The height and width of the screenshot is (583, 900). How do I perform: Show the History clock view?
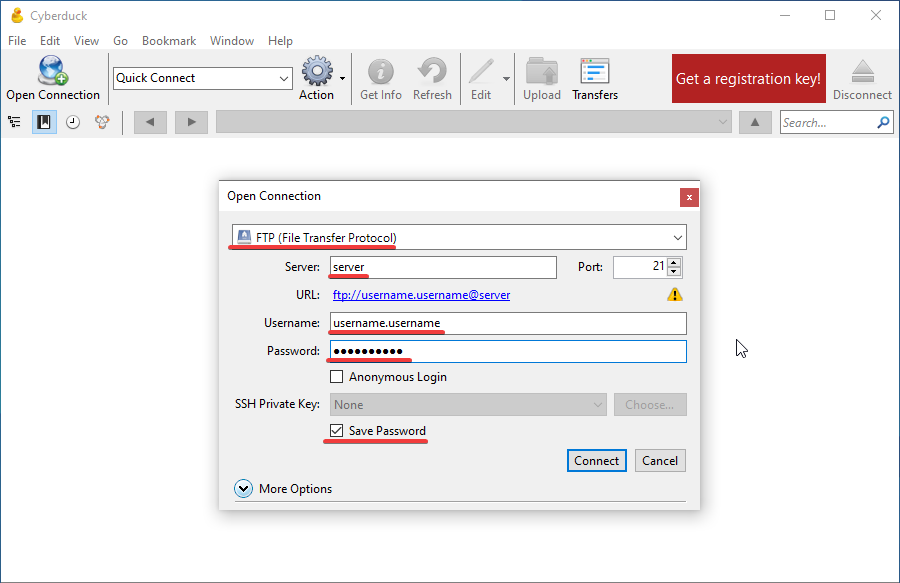click(73, 122)
